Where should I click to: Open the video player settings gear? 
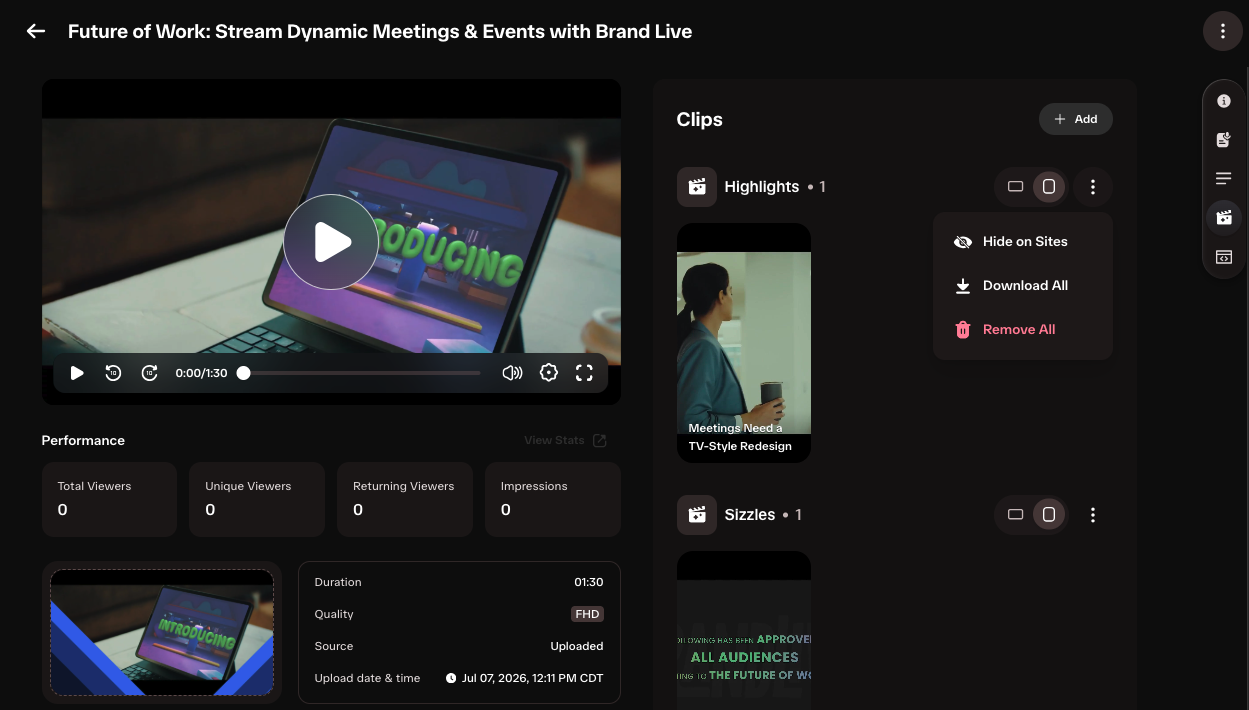click(x=548, y=373)
